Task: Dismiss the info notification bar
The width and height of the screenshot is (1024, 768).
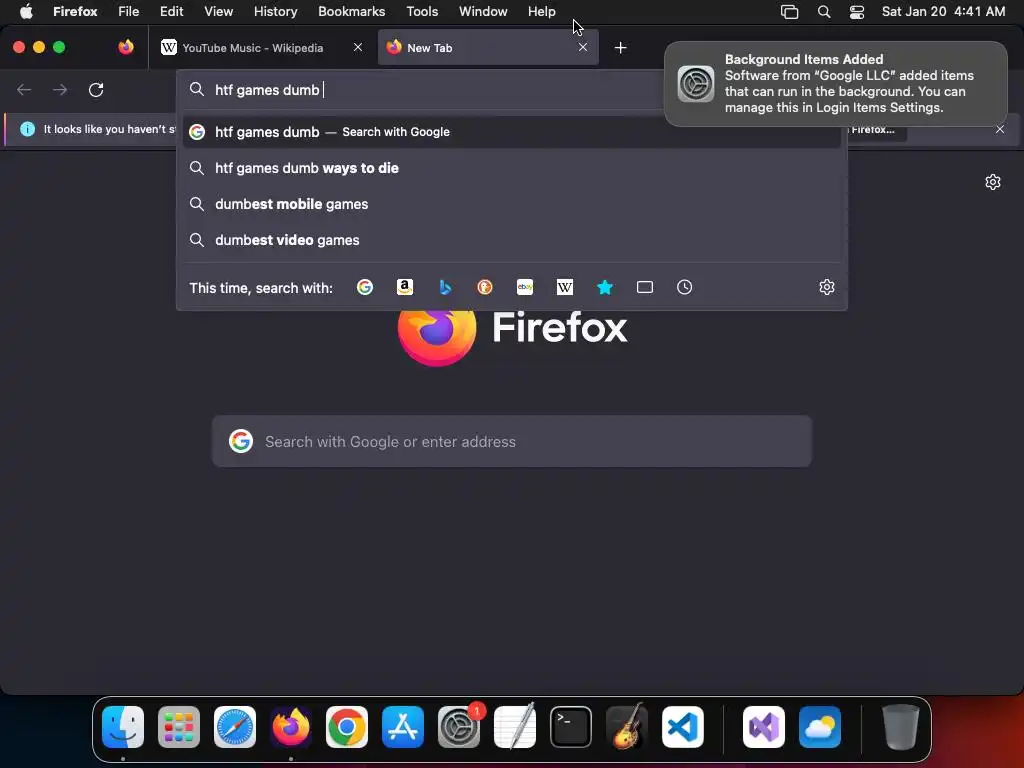Action: [x=1000, y=129]
